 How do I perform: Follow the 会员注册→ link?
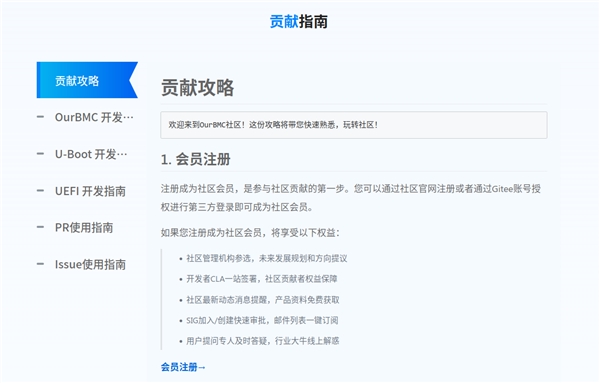pos(183,367)
